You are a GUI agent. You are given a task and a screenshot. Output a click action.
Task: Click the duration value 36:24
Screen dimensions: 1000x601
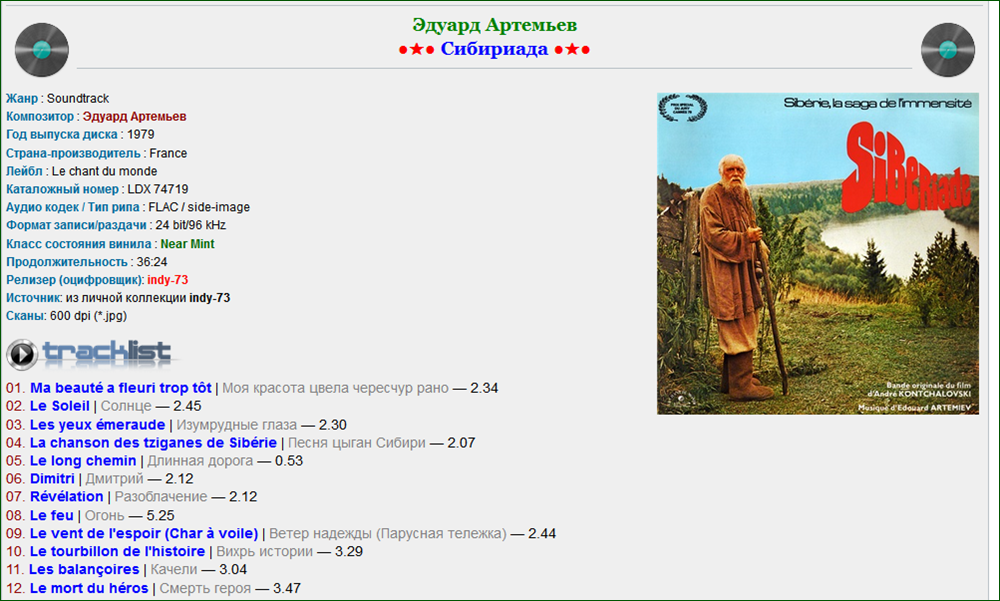(152, 262)
